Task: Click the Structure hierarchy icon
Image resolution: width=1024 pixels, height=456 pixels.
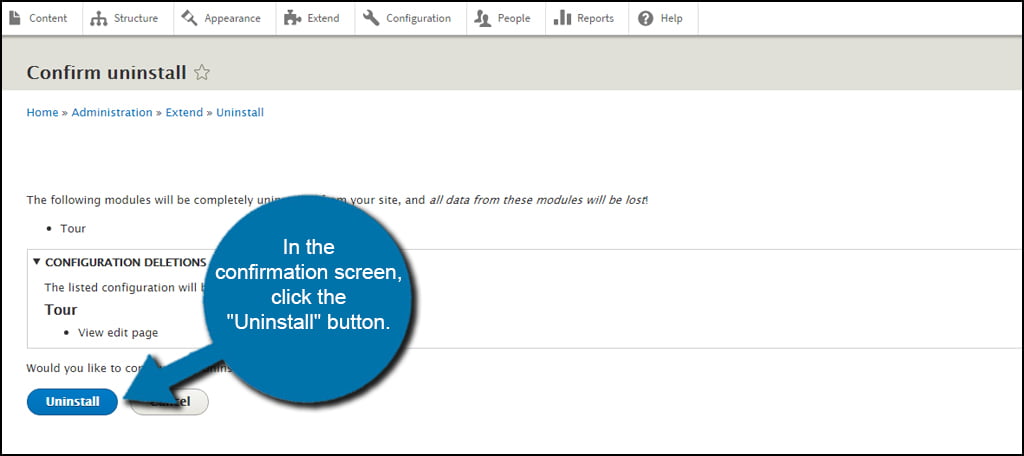Action: [x=99, y=18]
